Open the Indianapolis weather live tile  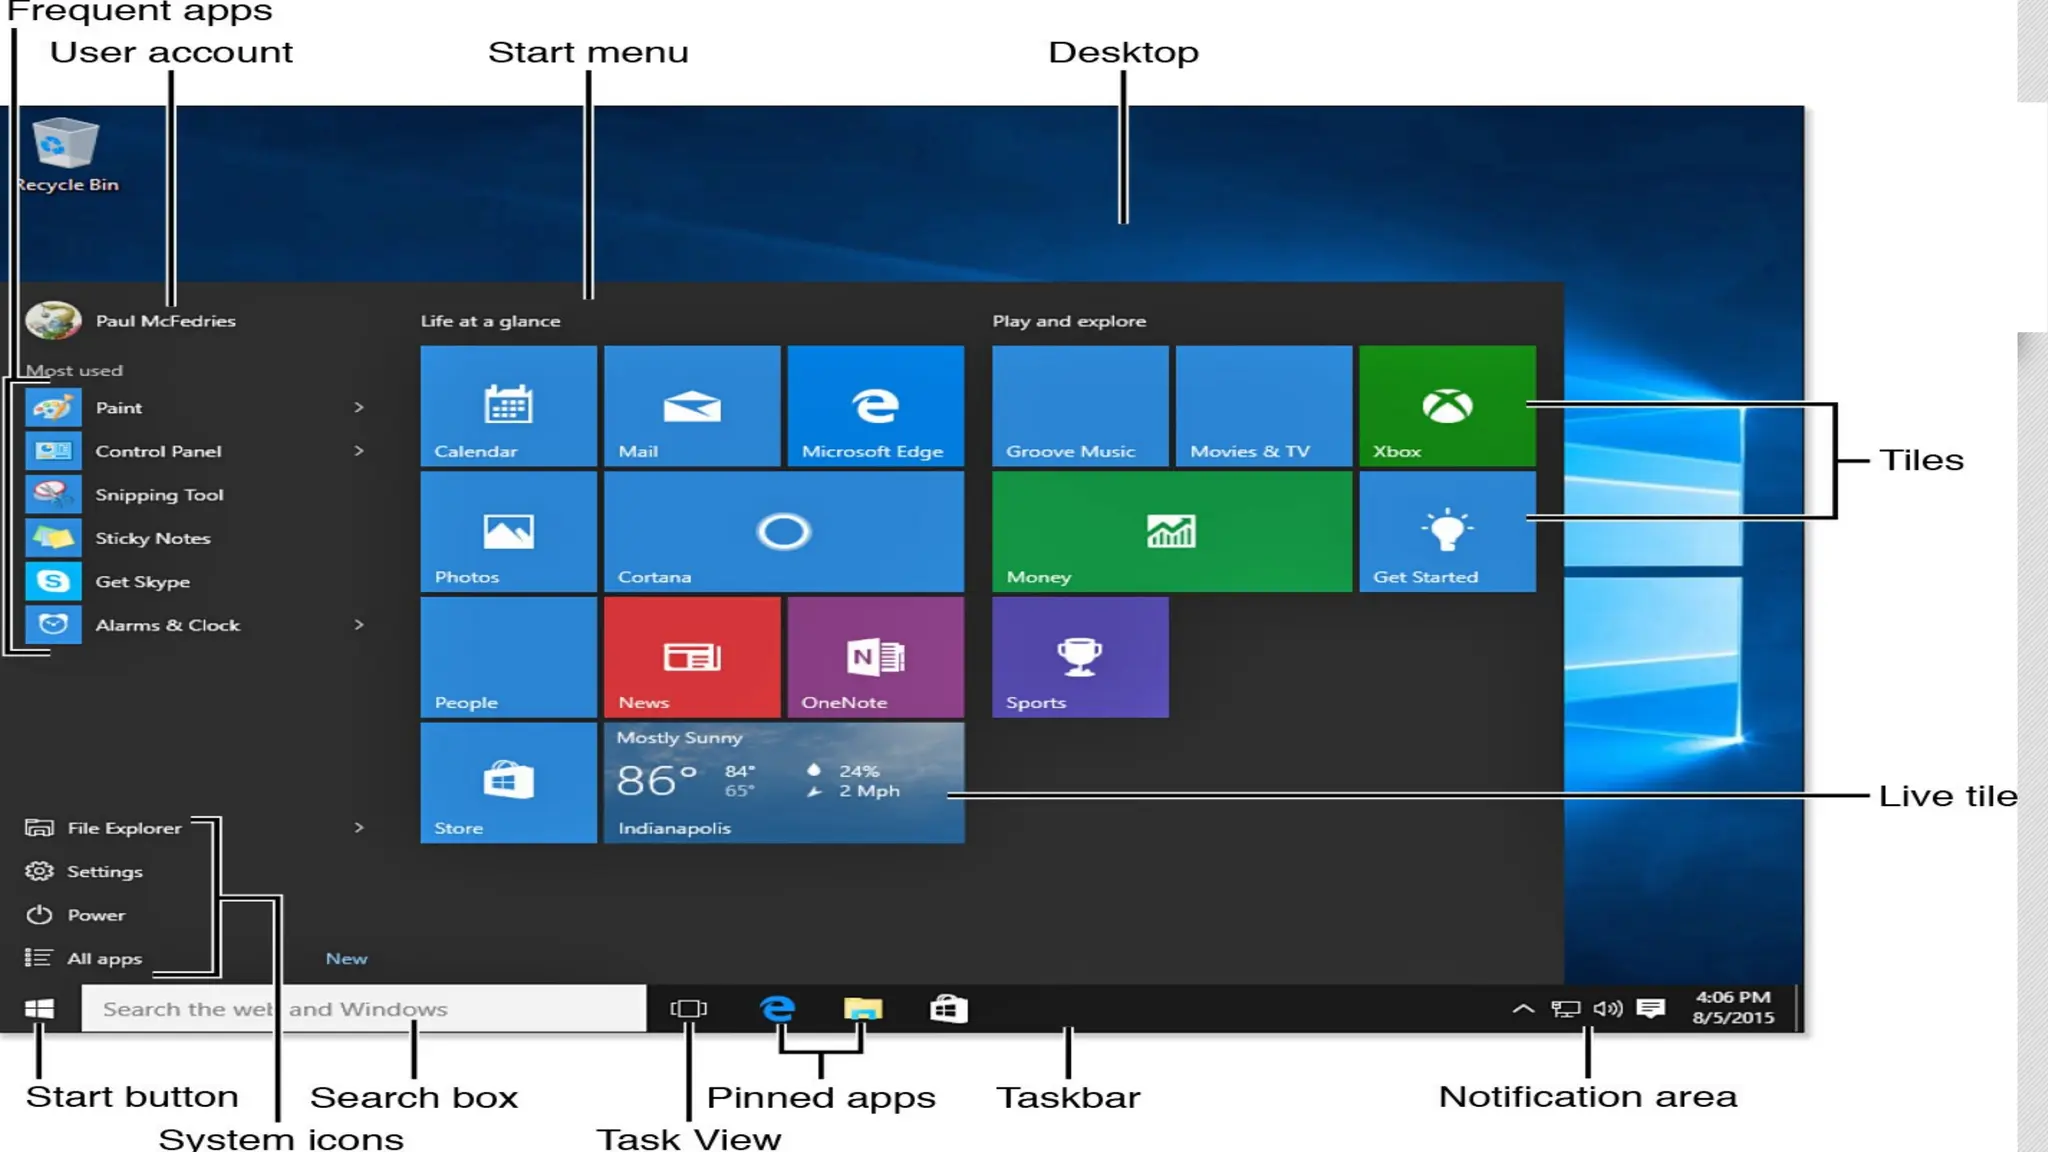click(784, 783)
